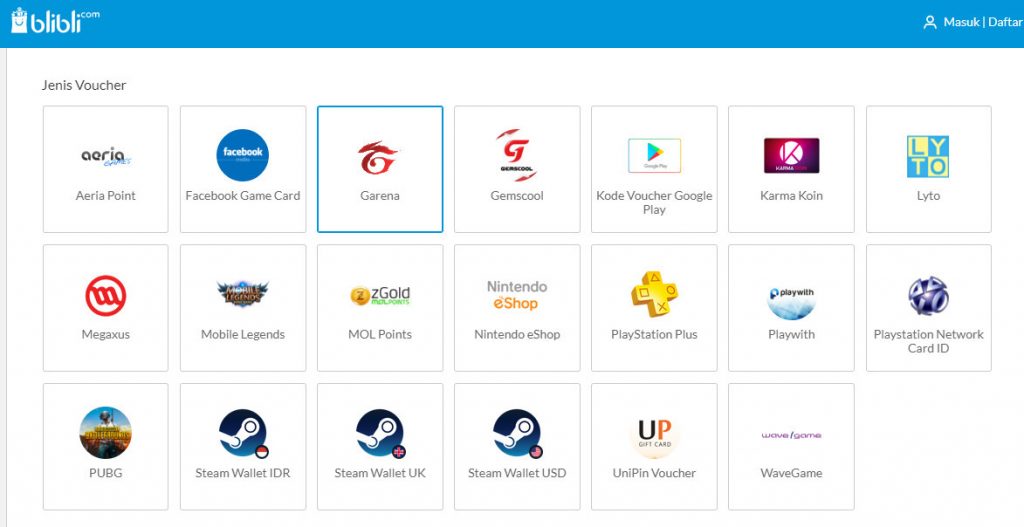The image size is (1024, 527).
Task: Choose the UniPin UP Gift Card logo
Action: [x=654, y=434]
